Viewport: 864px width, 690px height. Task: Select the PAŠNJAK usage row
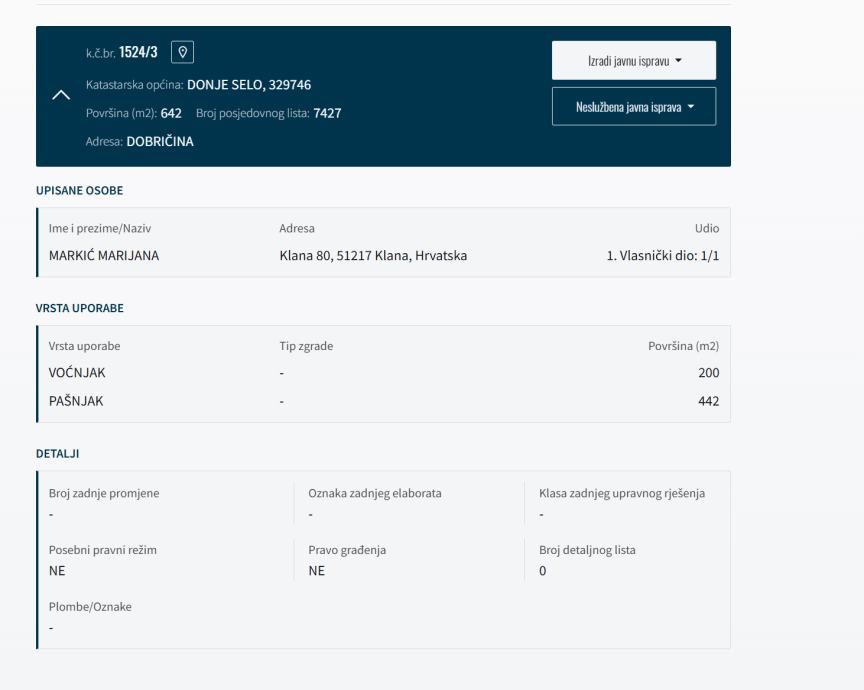(x=384, y=401)
